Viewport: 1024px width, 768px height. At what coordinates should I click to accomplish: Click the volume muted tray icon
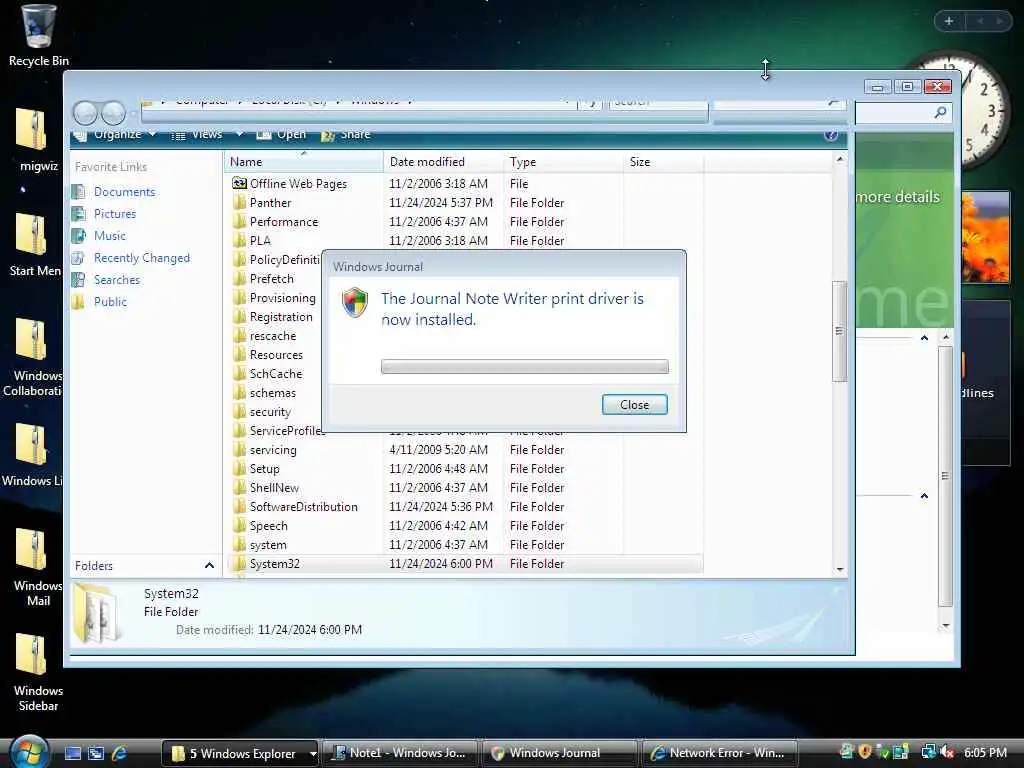(947, 752)
